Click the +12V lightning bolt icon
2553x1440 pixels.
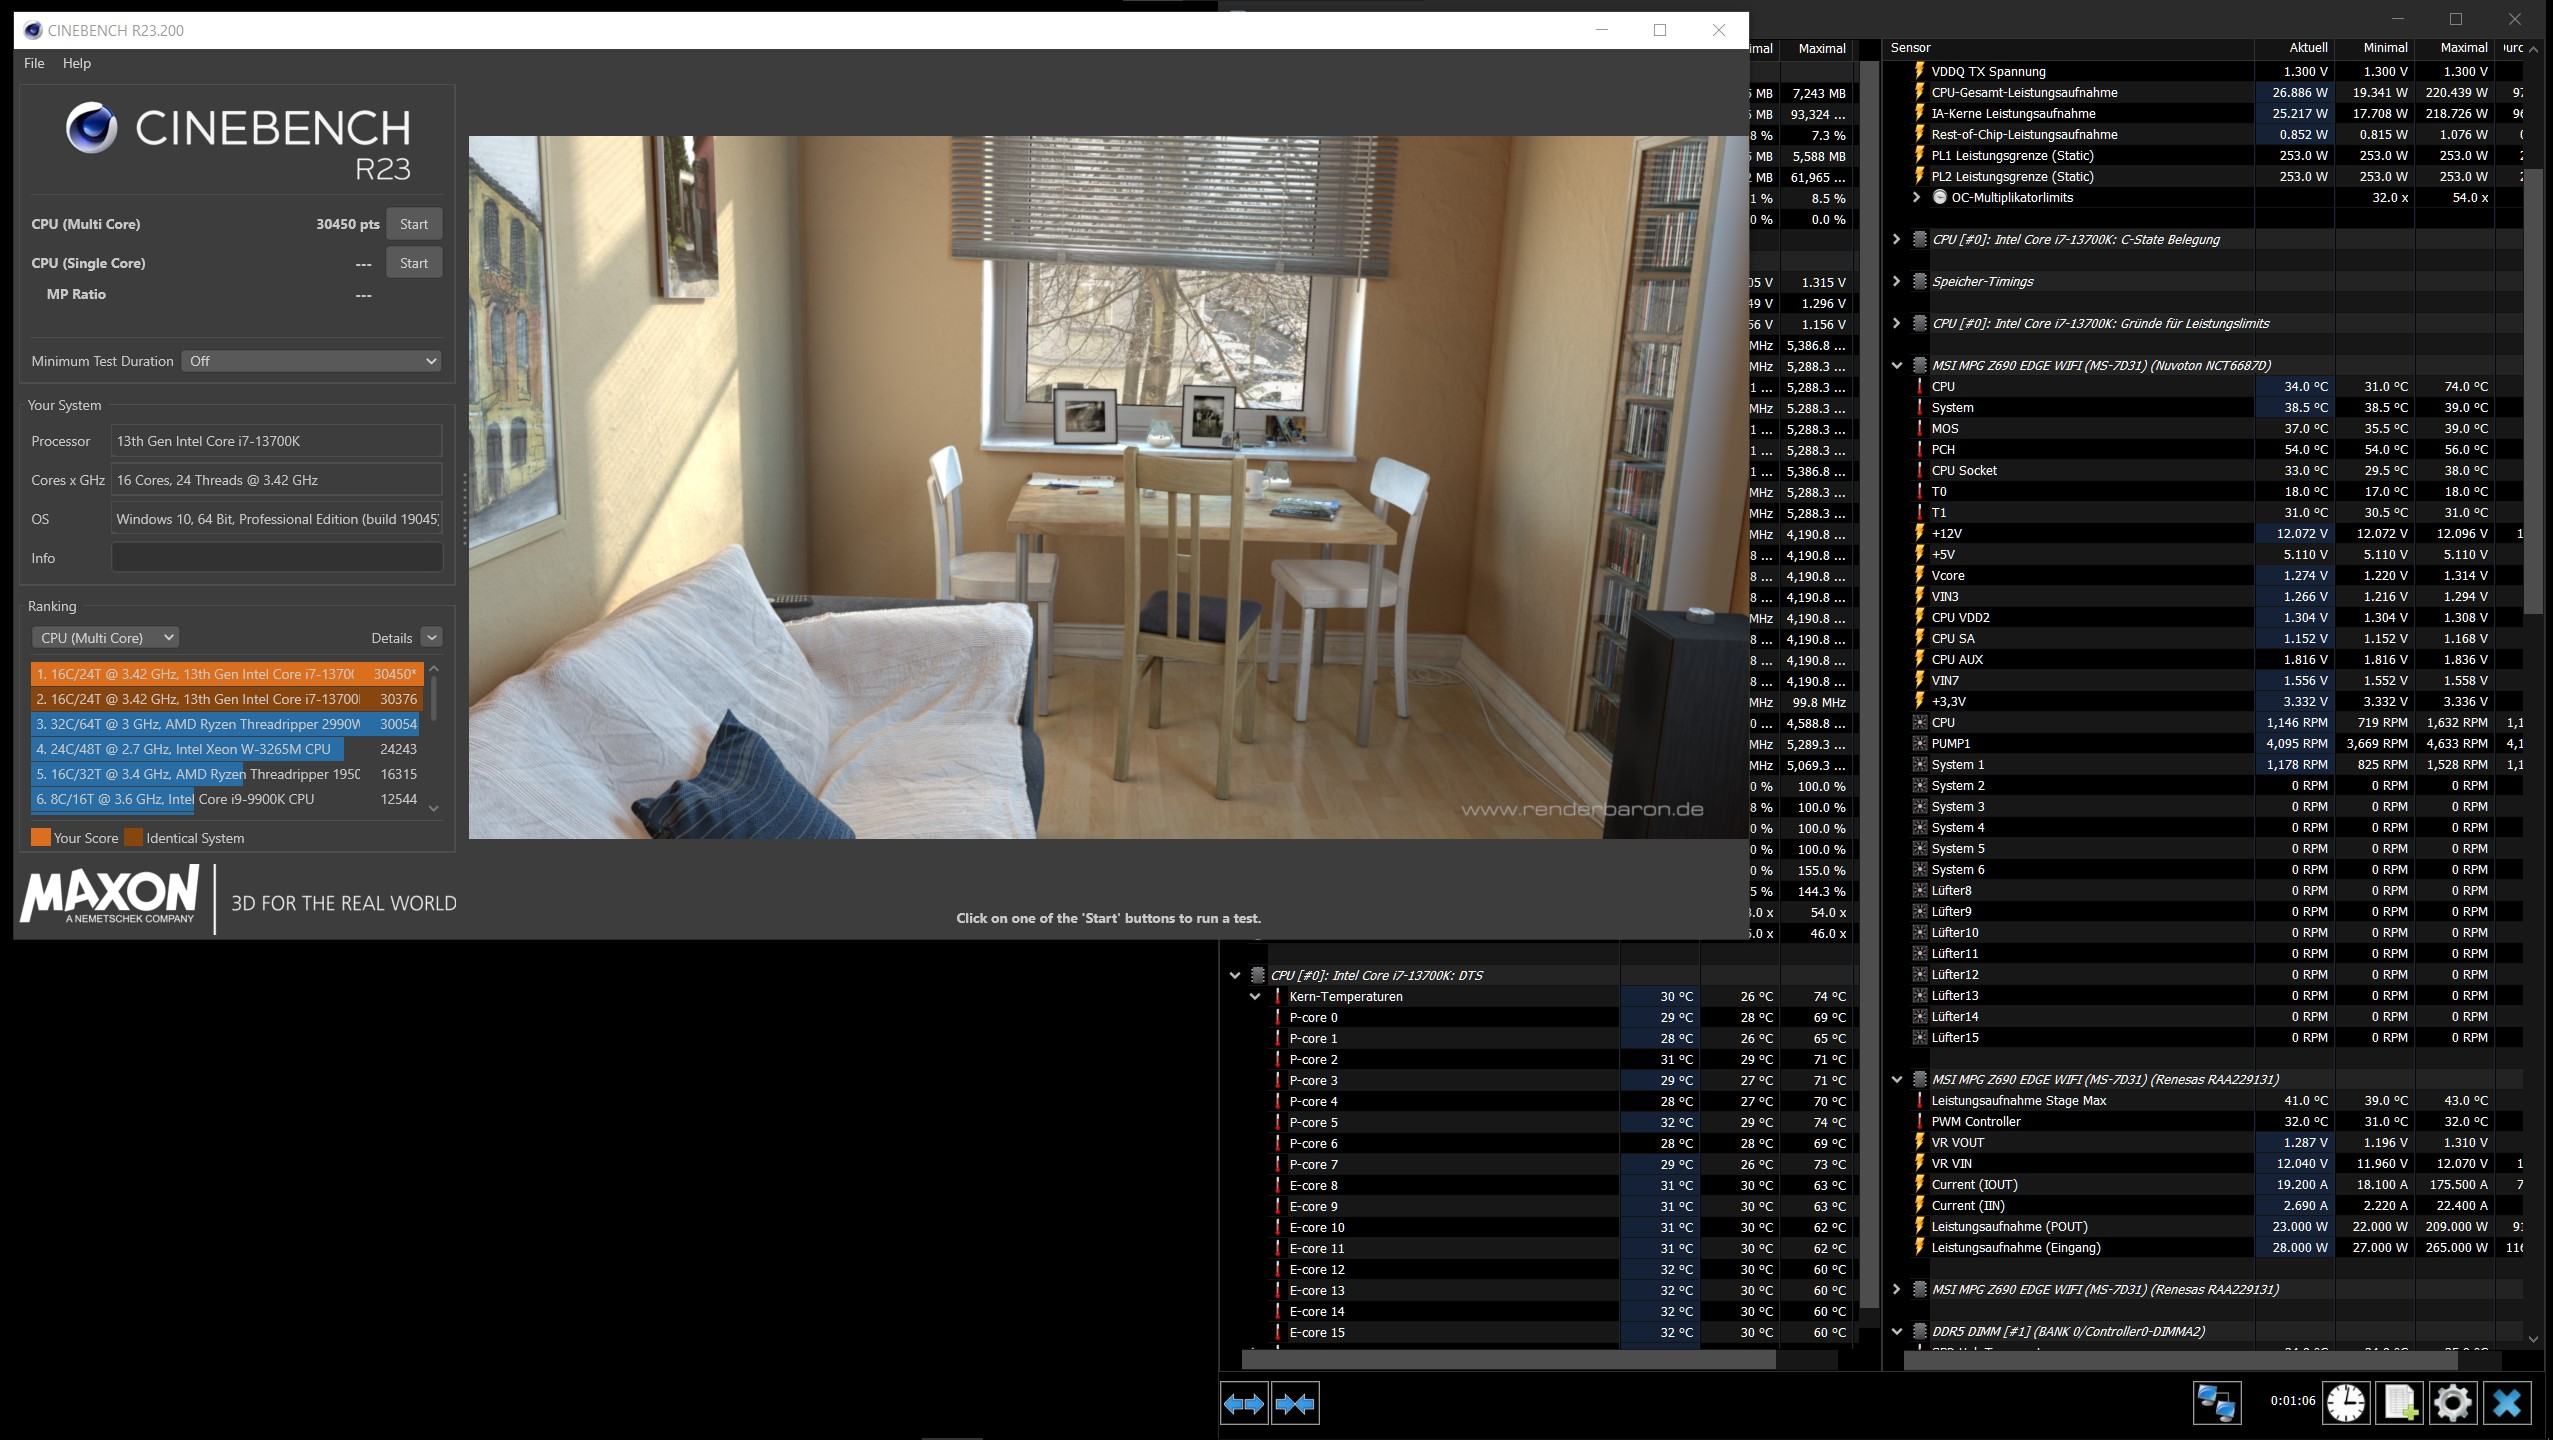click(1920, 533)
